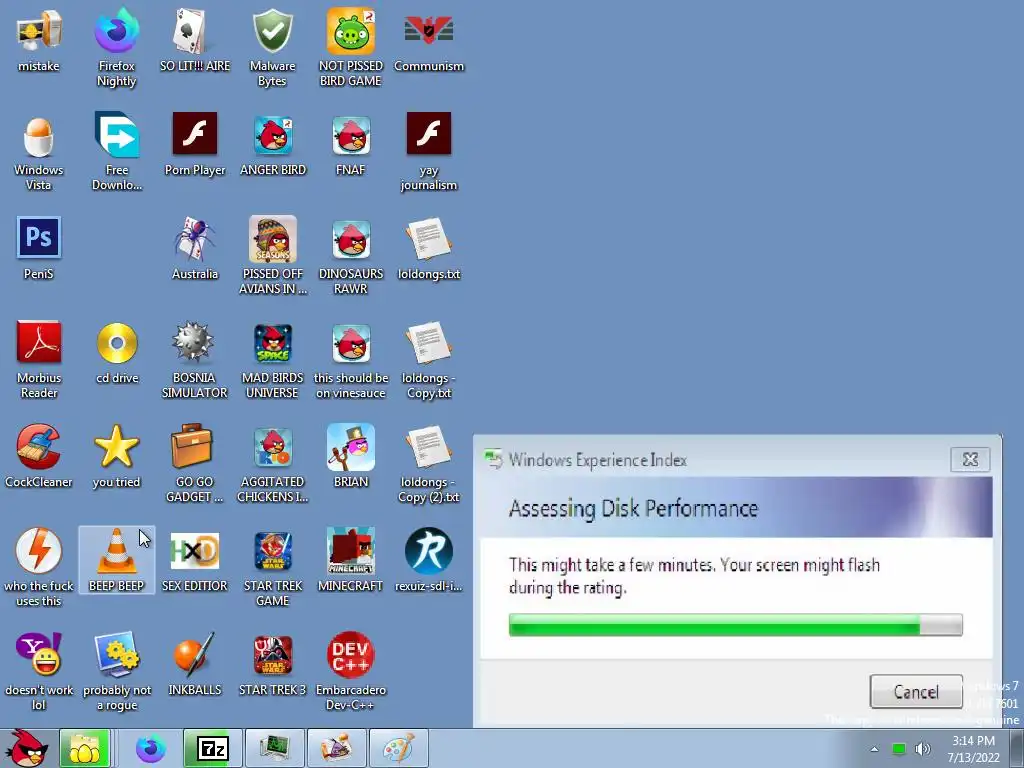This screenshot has width=1024, height=768.
Task: Open the "doesn't work lol" Yahoo icon
Action: [39, 671]
